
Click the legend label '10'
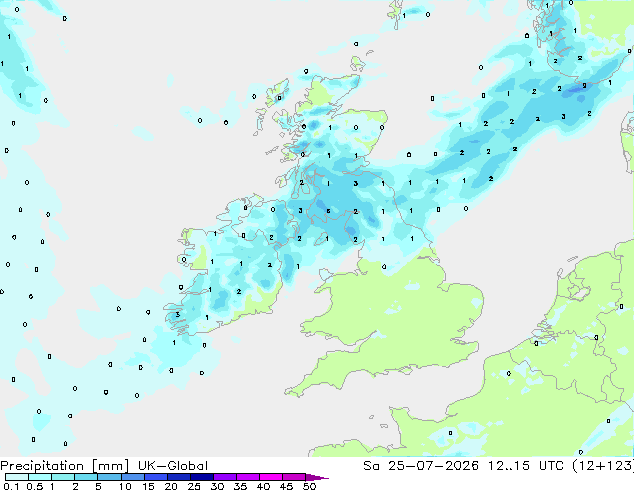coord(125,486)
